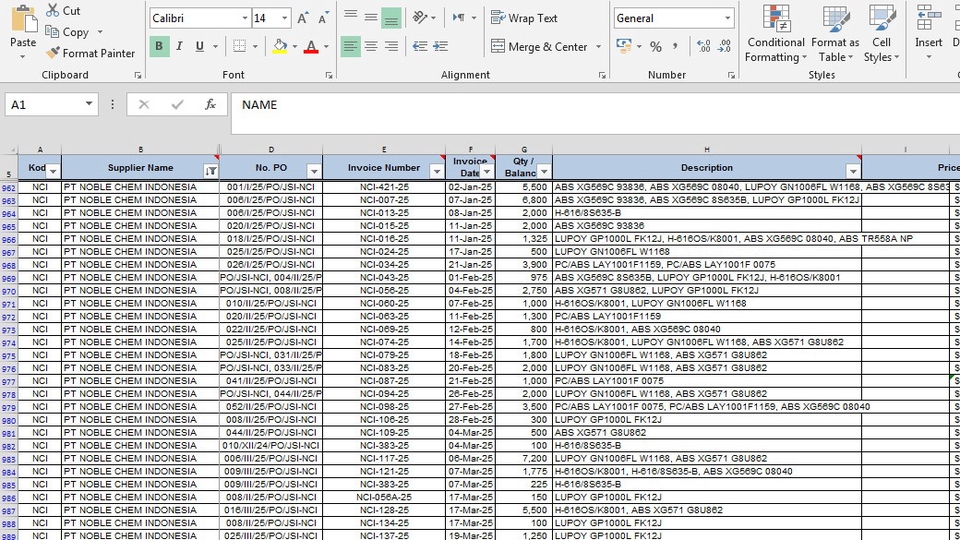Top align cell contents
The height and width of the screenshot is (540, 960).
[350, 15]
